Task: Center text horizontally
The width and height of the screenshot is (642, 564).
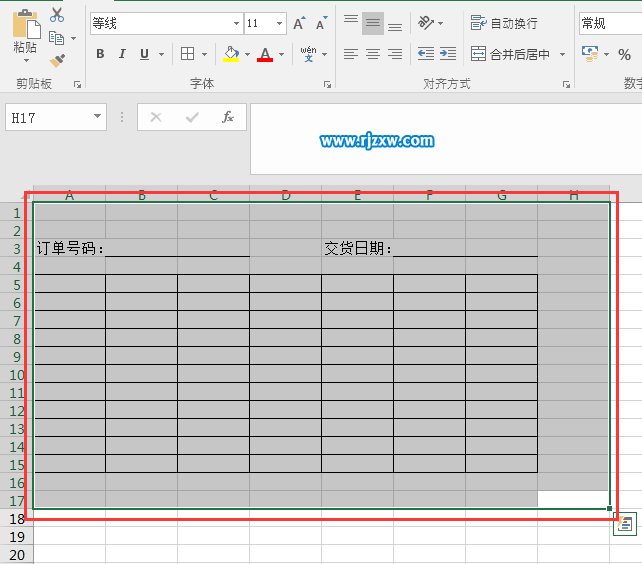Action: (373, 54)
